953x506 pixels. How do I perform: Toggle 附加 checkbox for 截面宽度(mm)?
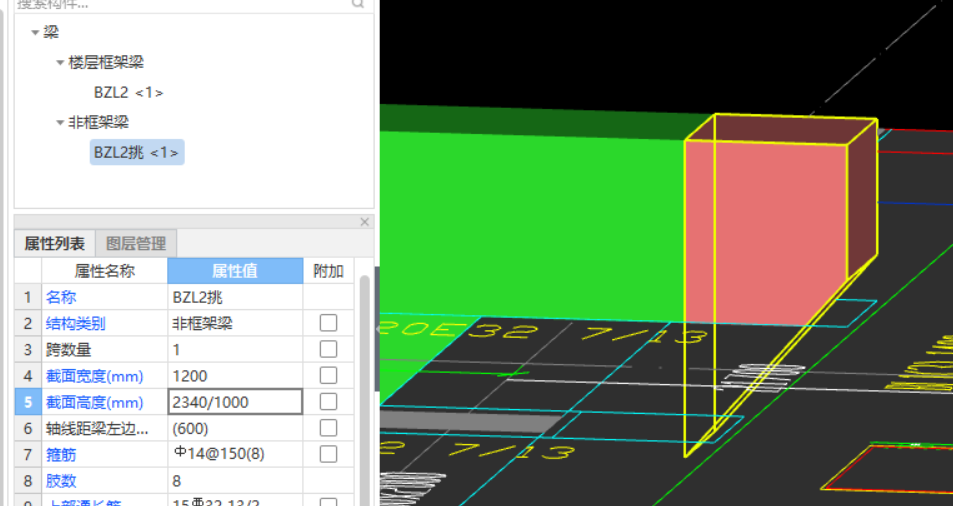point(328,375)
